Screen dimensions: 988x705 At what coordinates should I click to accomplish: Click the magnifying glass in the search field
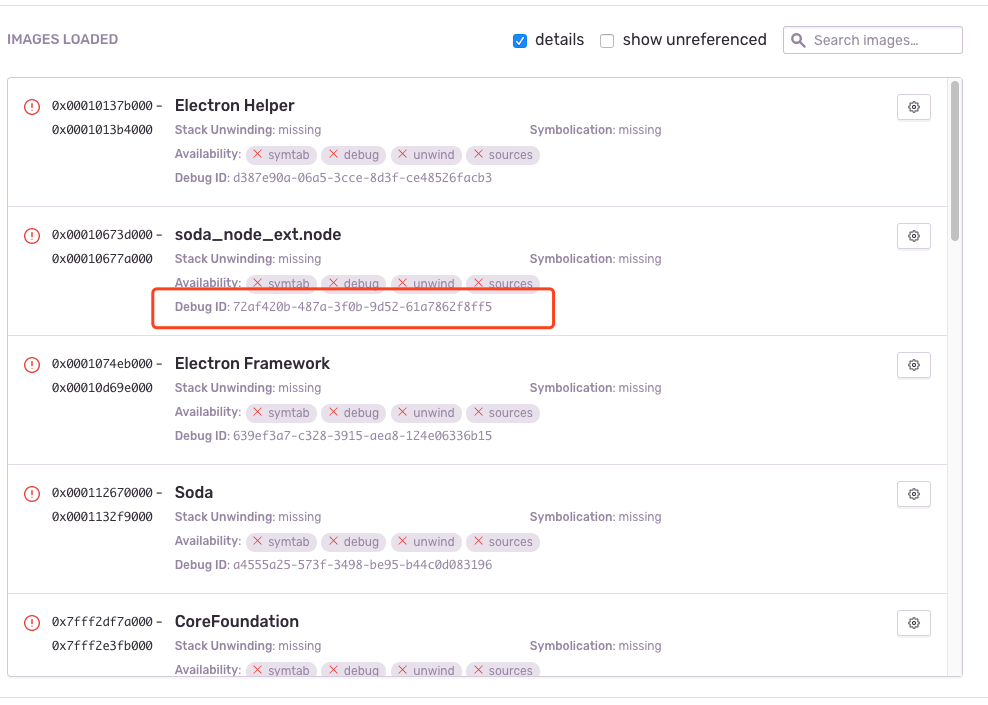pos(797,40)
